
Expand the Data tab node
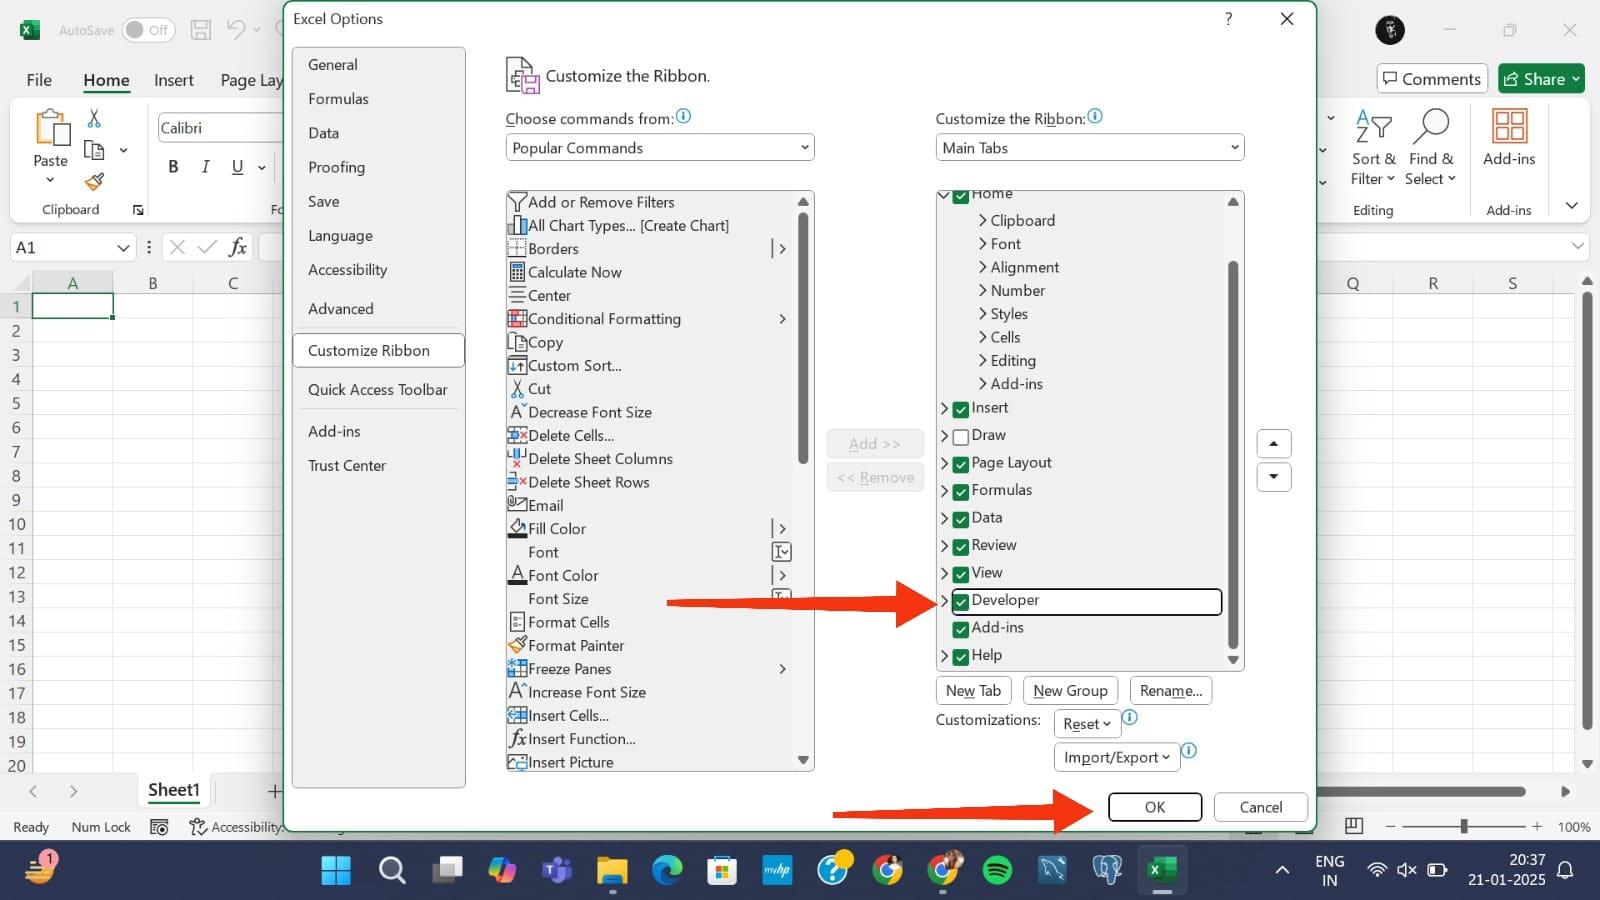(x=944, y=518)
